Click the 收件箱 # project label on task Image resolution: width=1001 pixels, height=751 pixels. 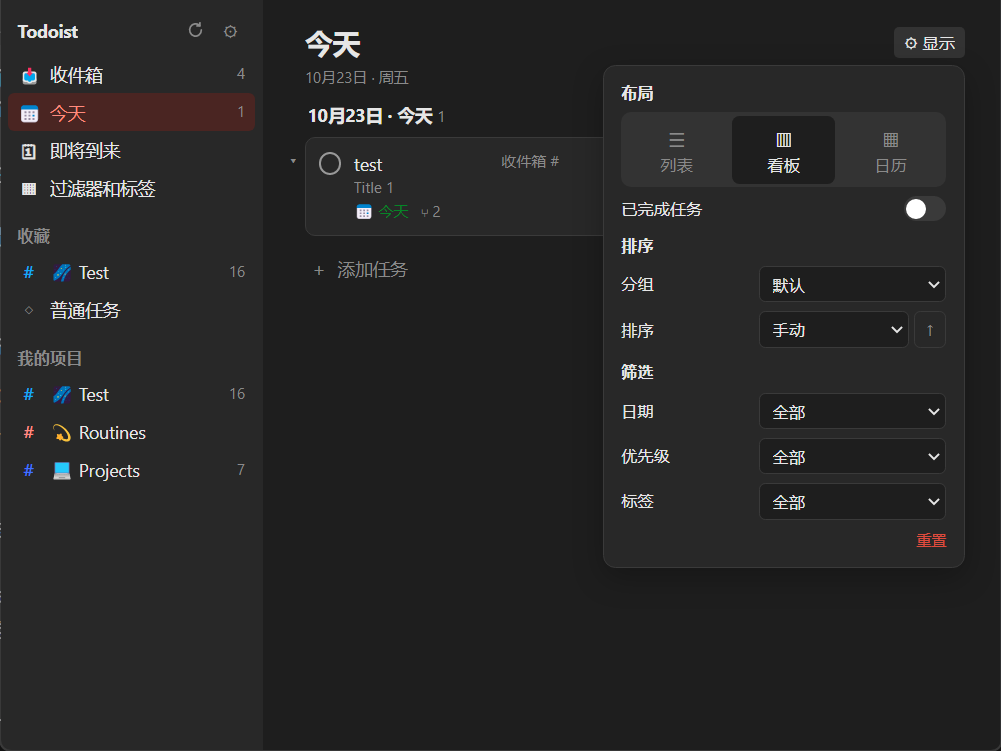click(530, 162)
